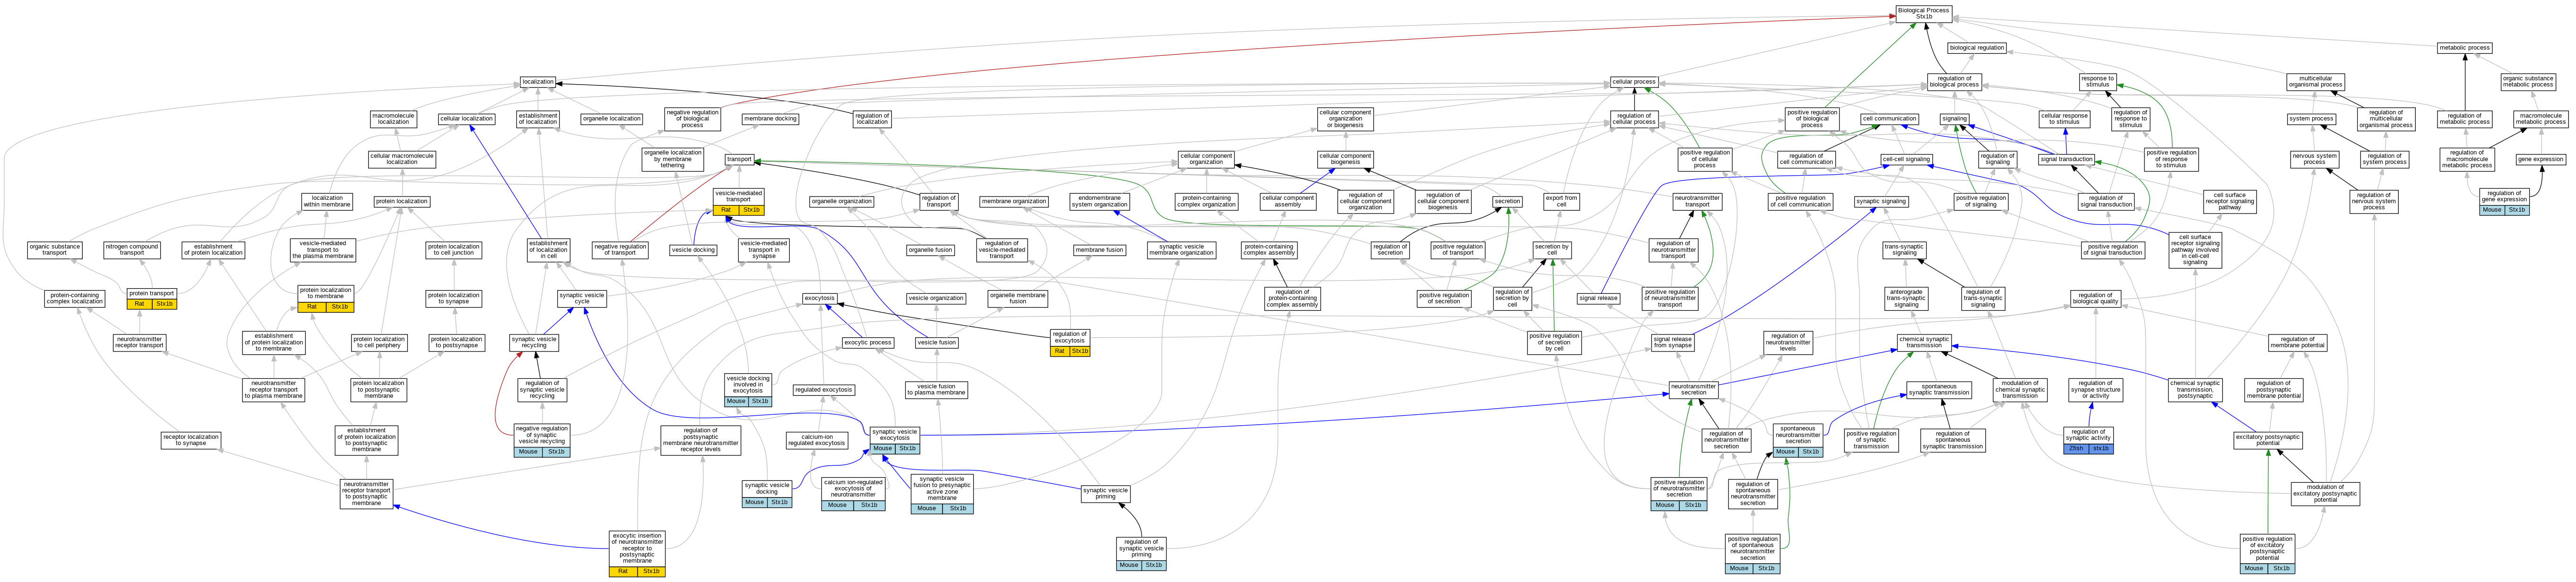Click the 'organelle localization' node
2576x582 pixels.
click(x=611, y=119)
